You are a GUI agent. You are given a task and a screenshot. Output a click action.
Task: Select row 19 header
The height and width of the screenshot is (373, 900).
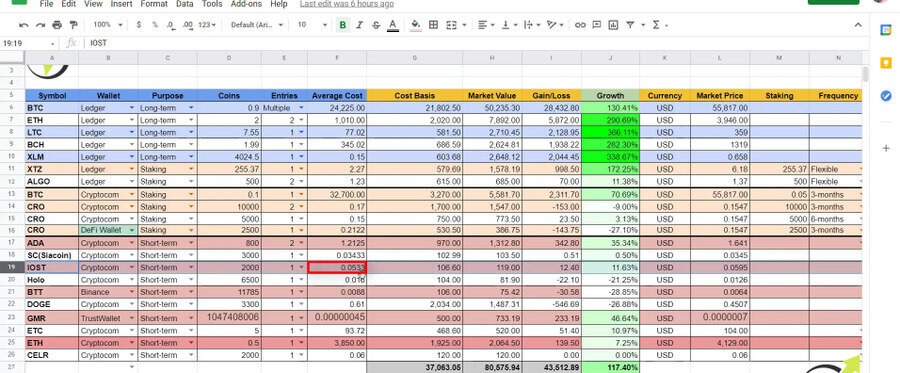click(x=12, y=267)
